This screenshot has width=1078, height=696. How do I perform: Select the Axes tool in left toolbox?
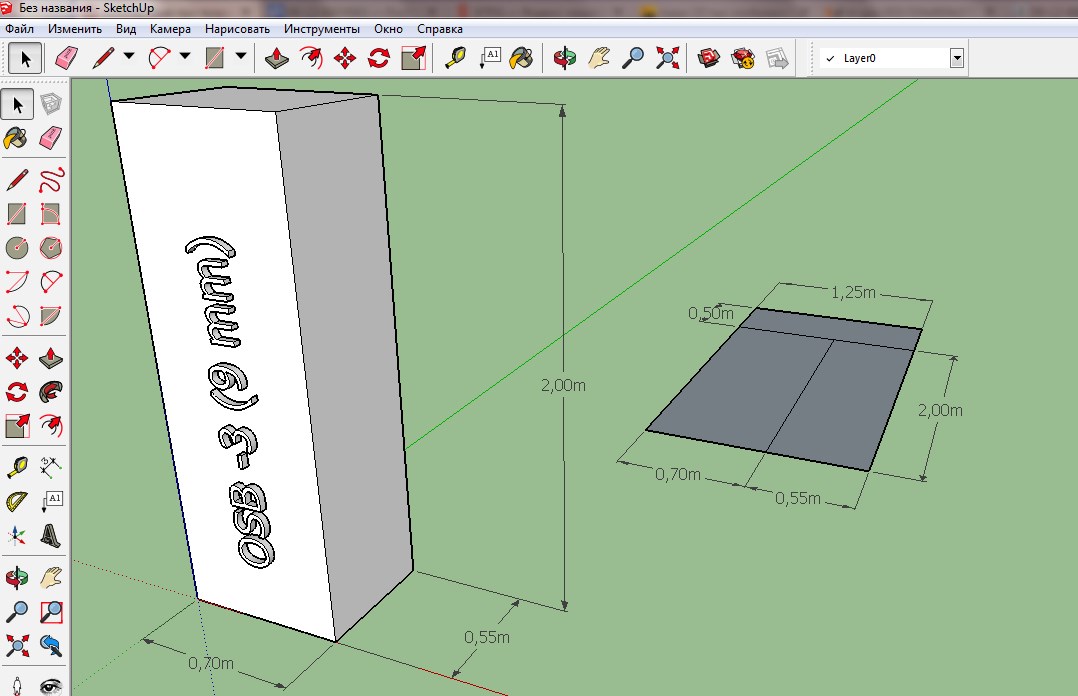(17, 535)
